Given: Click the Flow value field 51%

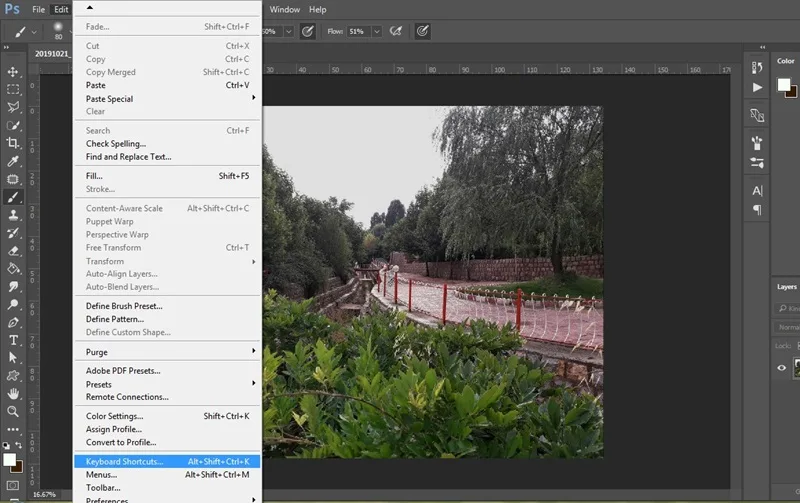Looking at the screenshot, I should tap(359, 32).
